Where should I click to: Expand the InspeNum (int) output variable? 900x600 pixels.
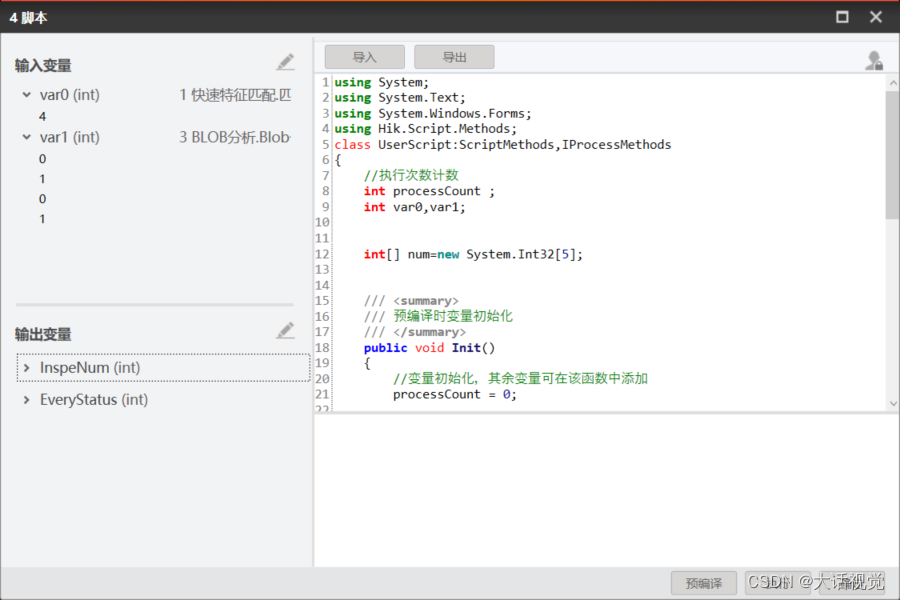(26, 367)
